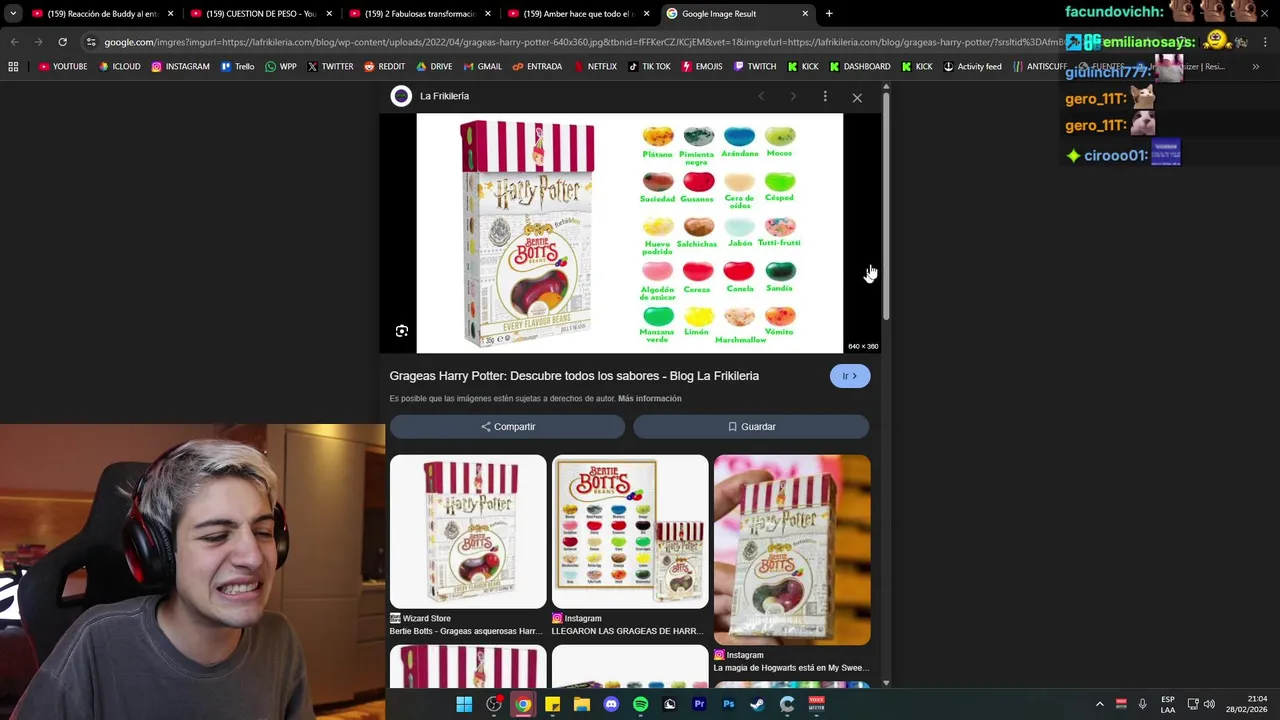Open the DRIVE bookmark
1280x720 pixels.
pyautogui.click(x=434, y=66)
